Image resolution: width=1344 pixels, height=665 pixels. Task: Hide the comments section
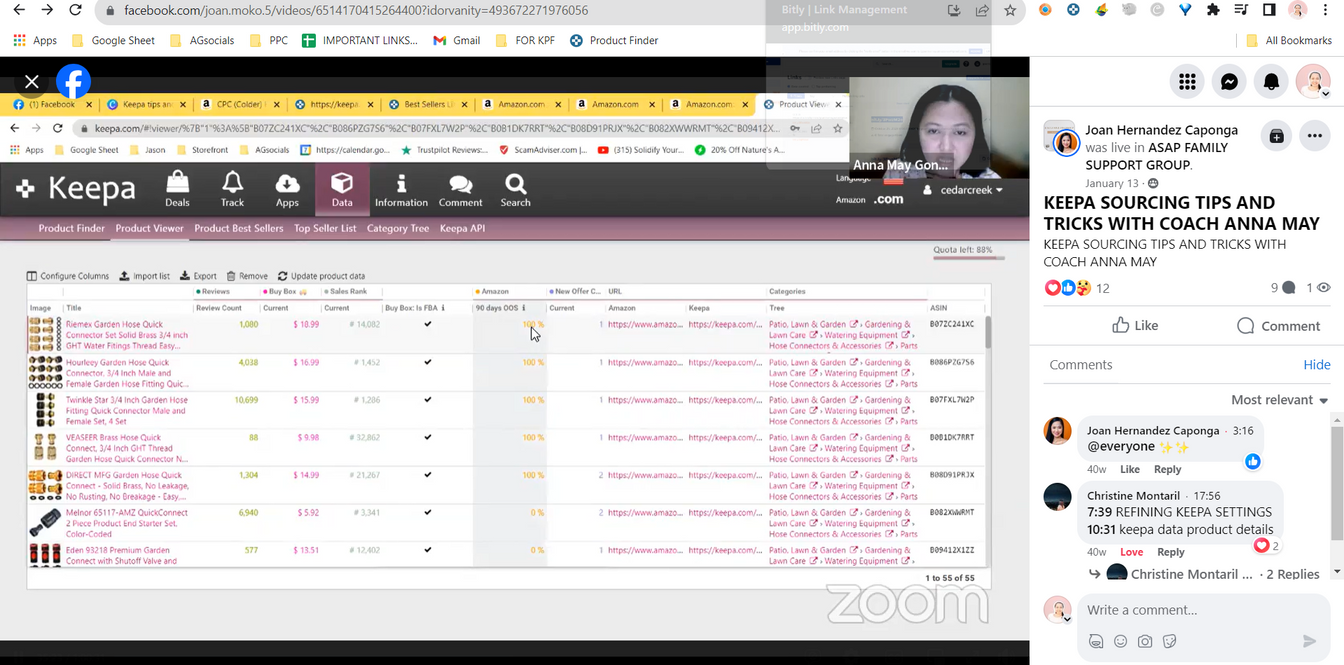1316,365
